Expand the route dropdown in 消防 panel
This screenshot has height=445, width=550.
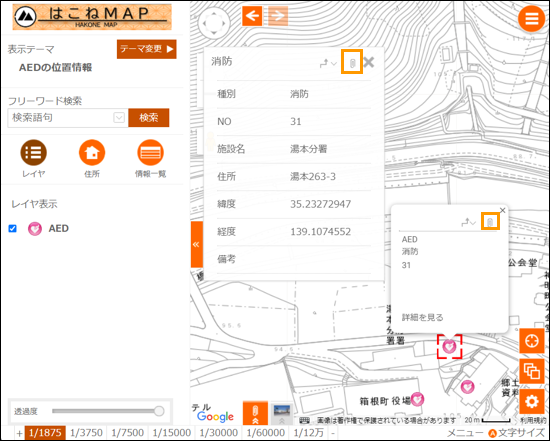point(328,63)
